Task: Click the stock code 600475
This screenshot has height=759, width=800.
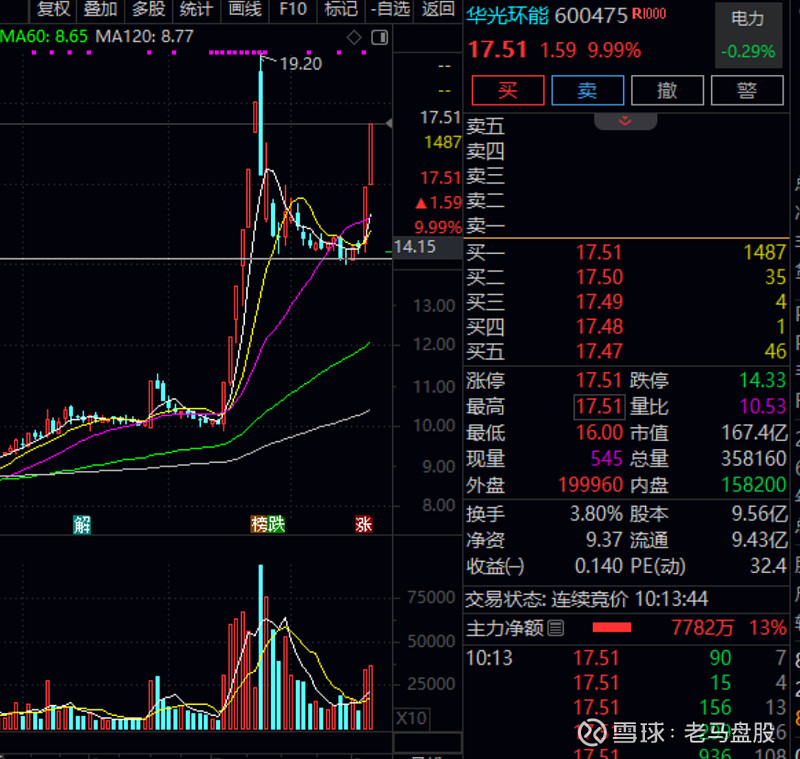Action: point(591,16)
